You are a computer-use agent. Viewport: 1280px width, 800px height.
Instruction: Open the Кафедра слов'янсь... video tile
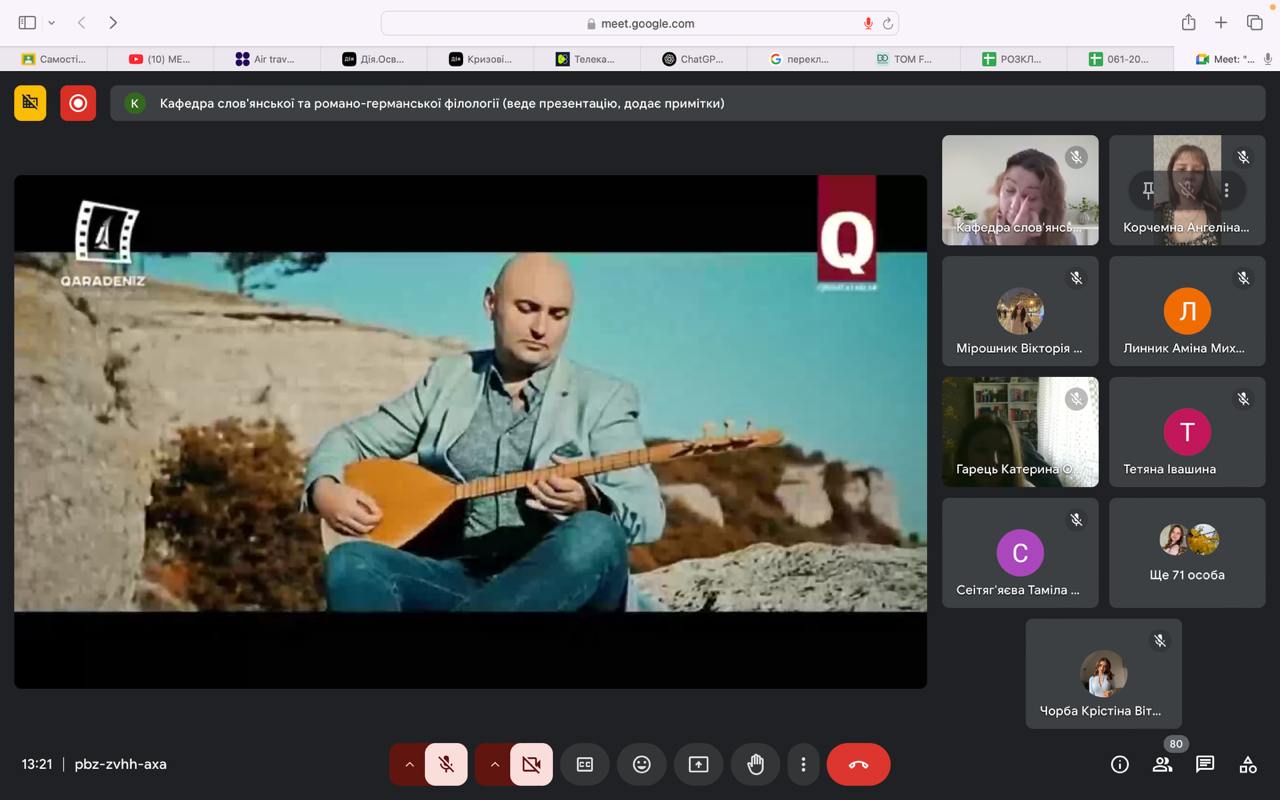pos(1020,190)
